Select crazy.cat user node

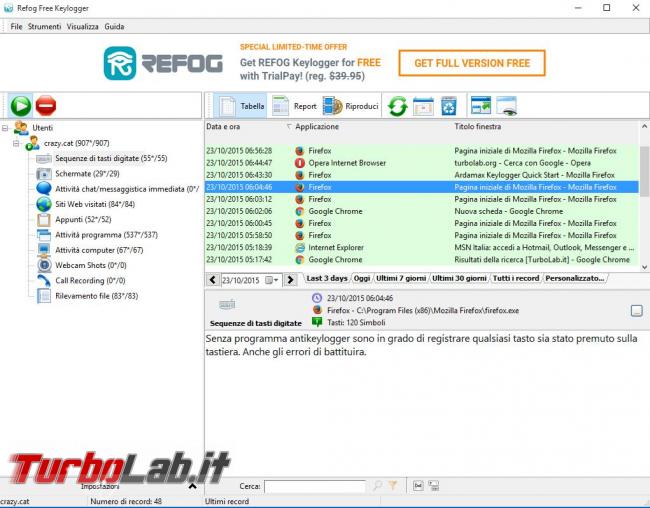click(x=76, y=143)
